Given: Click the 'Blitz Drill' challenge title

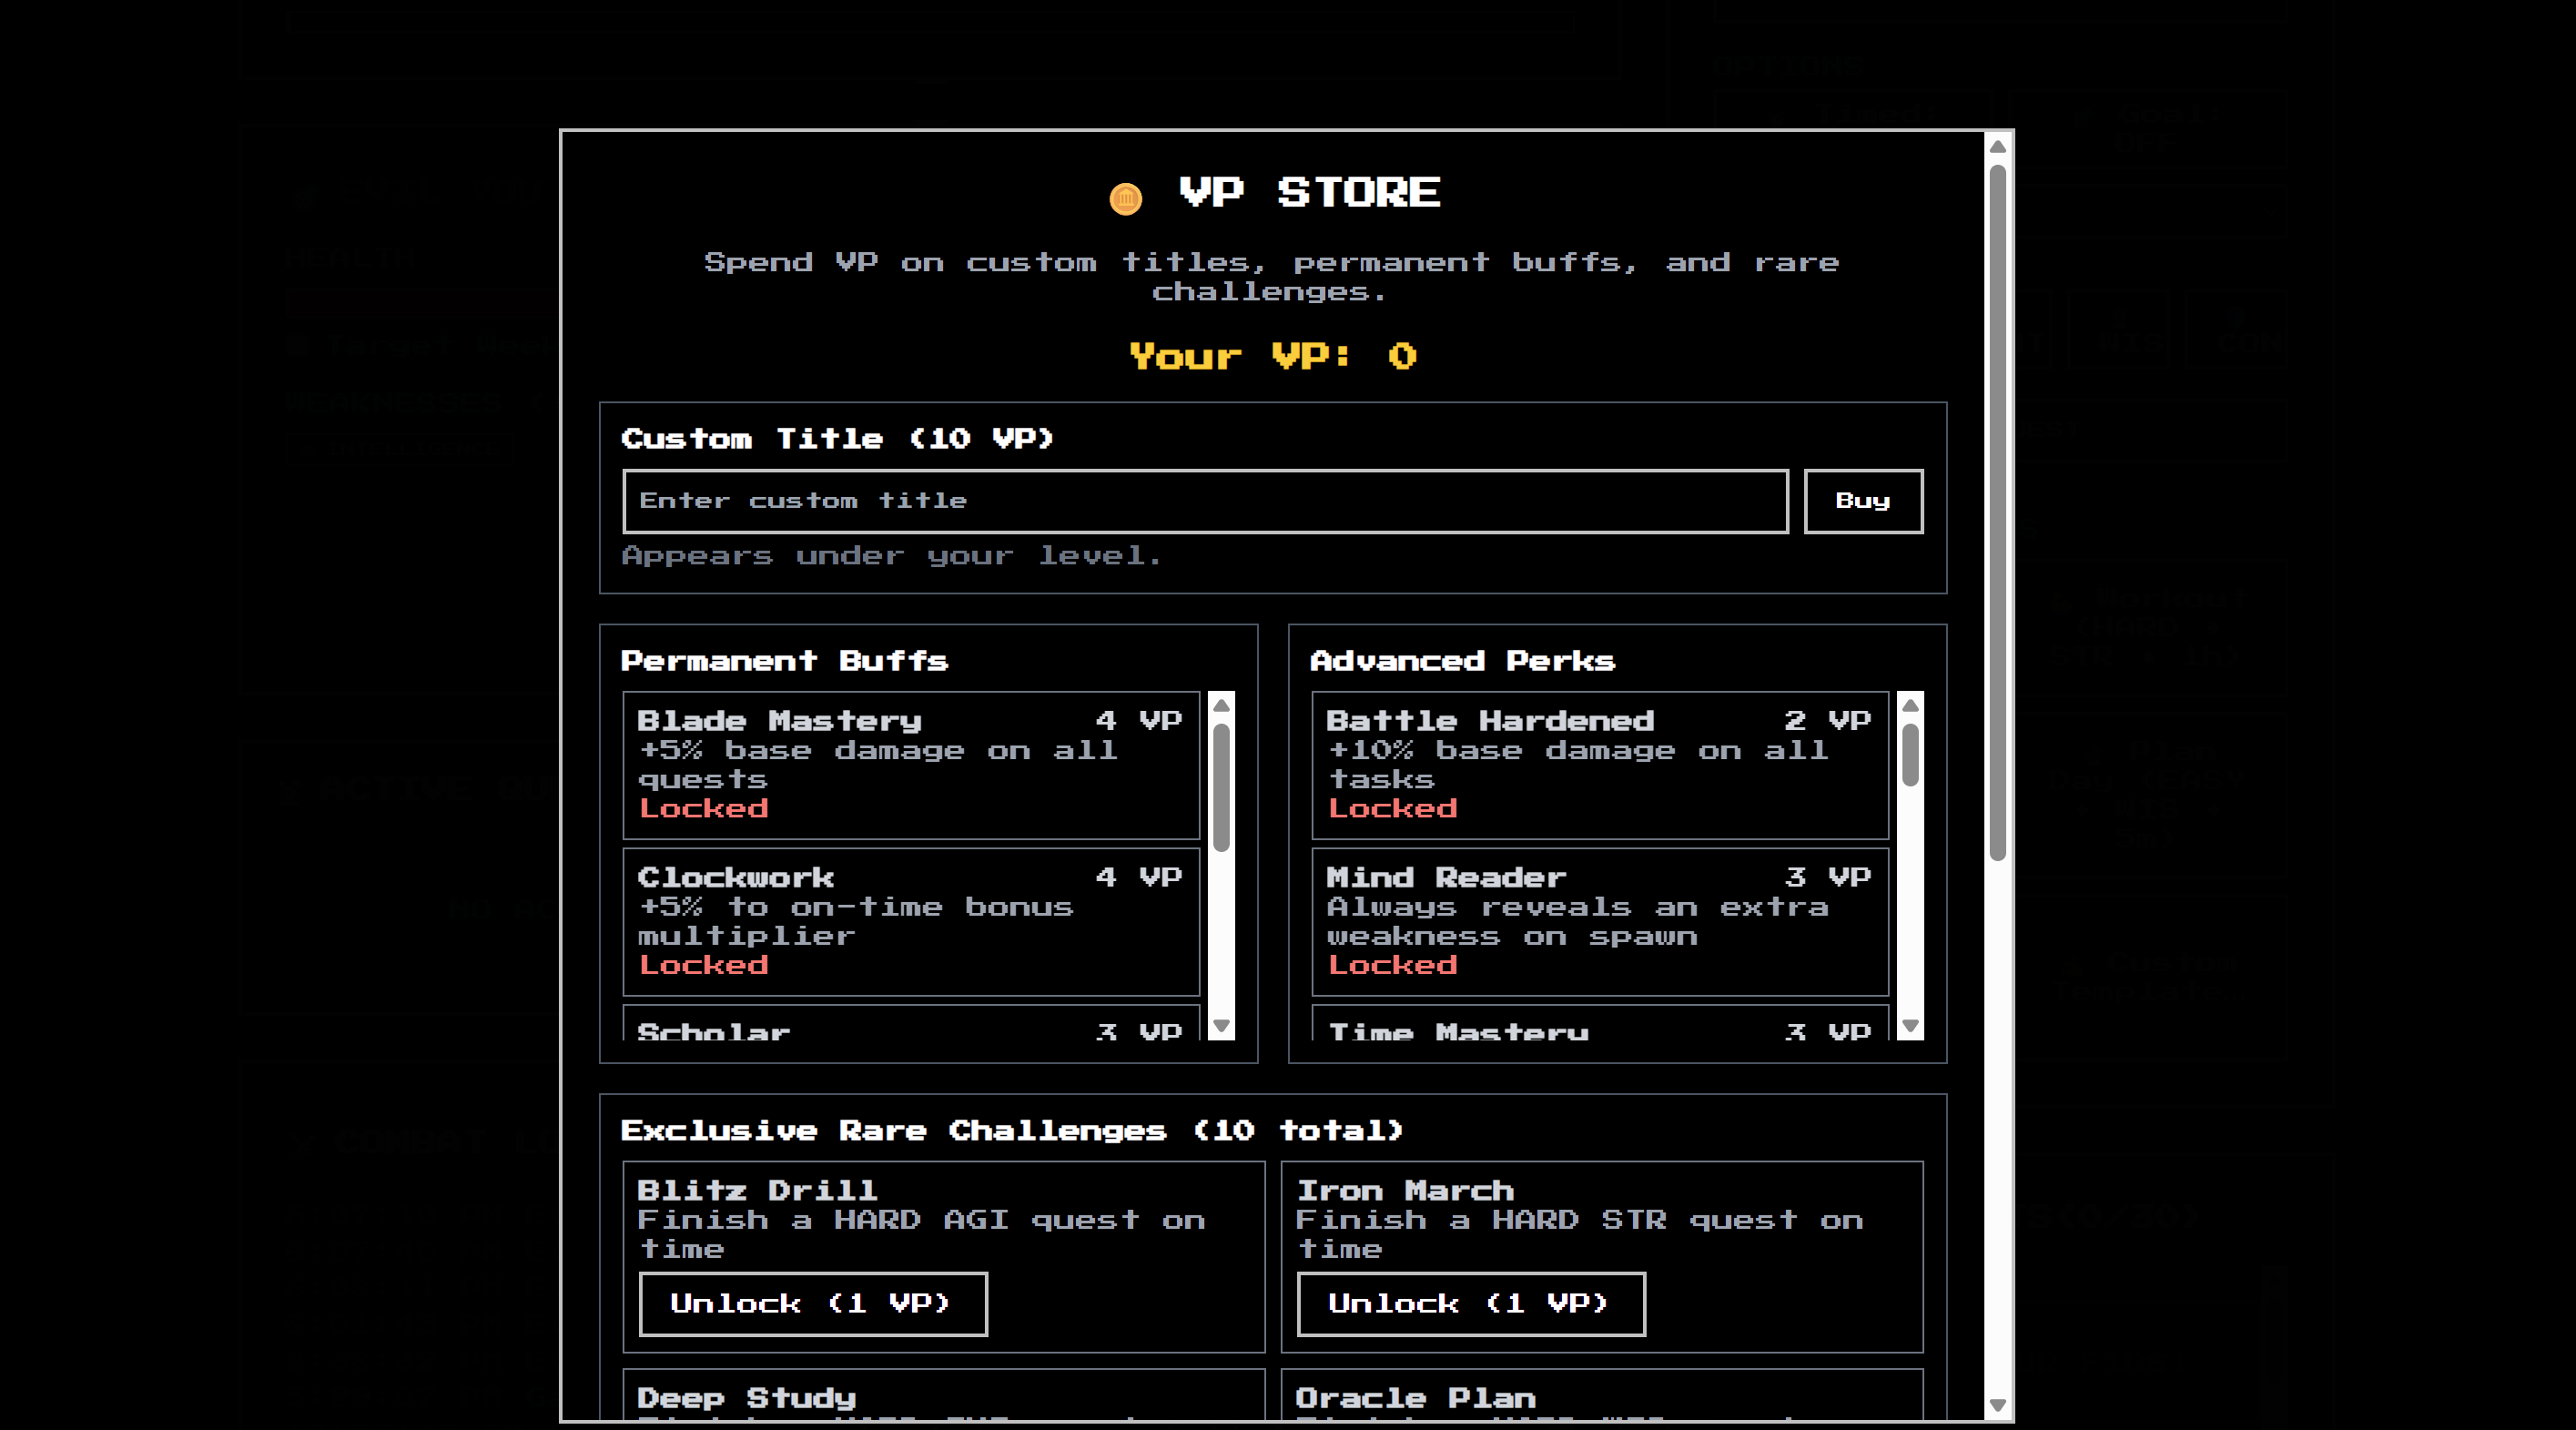Looking at the screenshot, I should coord(757,1190).
